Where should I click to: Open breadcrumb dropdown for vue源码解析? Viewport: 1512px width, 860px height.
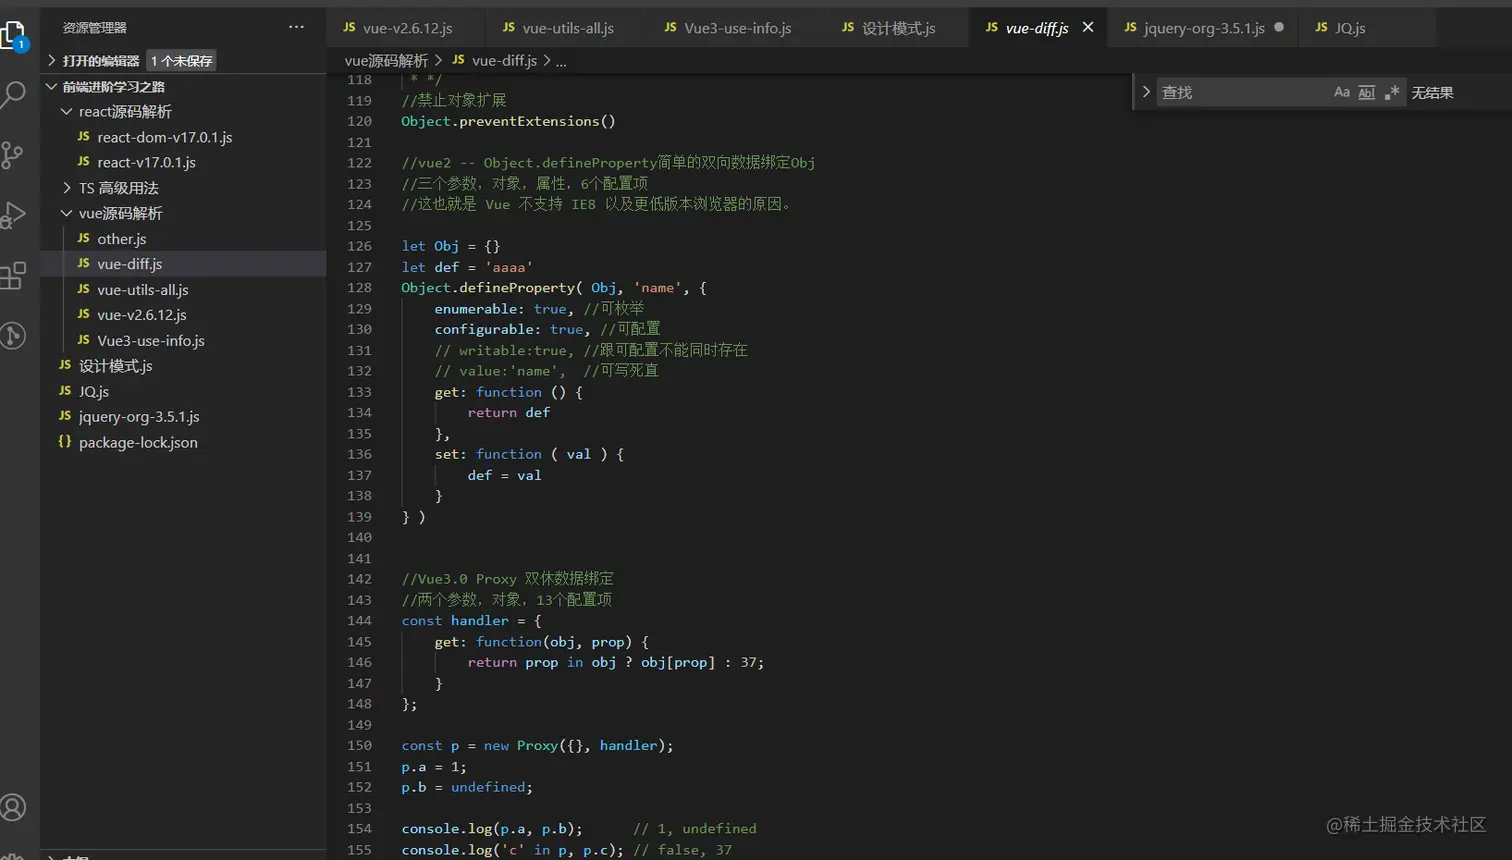[x=386, y=60]
